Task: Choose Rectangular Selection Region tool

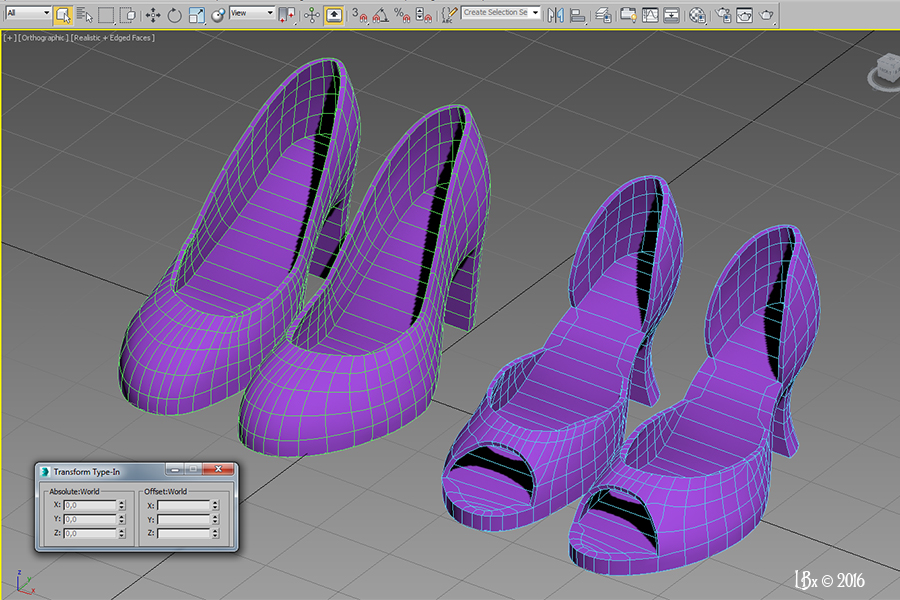Action: [106, 15]
